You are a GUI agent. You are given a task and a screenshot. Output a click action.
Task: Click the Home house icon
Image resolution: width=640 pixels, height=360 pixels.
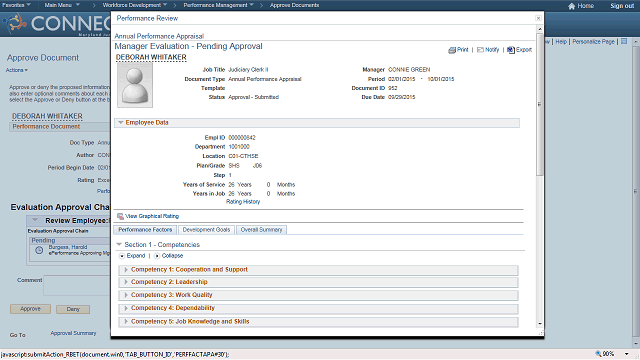click(571, 6)
